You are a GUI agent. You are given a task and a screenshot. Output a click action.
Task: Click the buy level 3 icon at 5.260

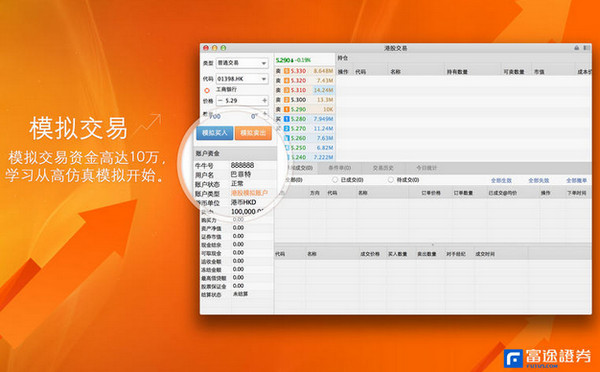tap(287, 138)
